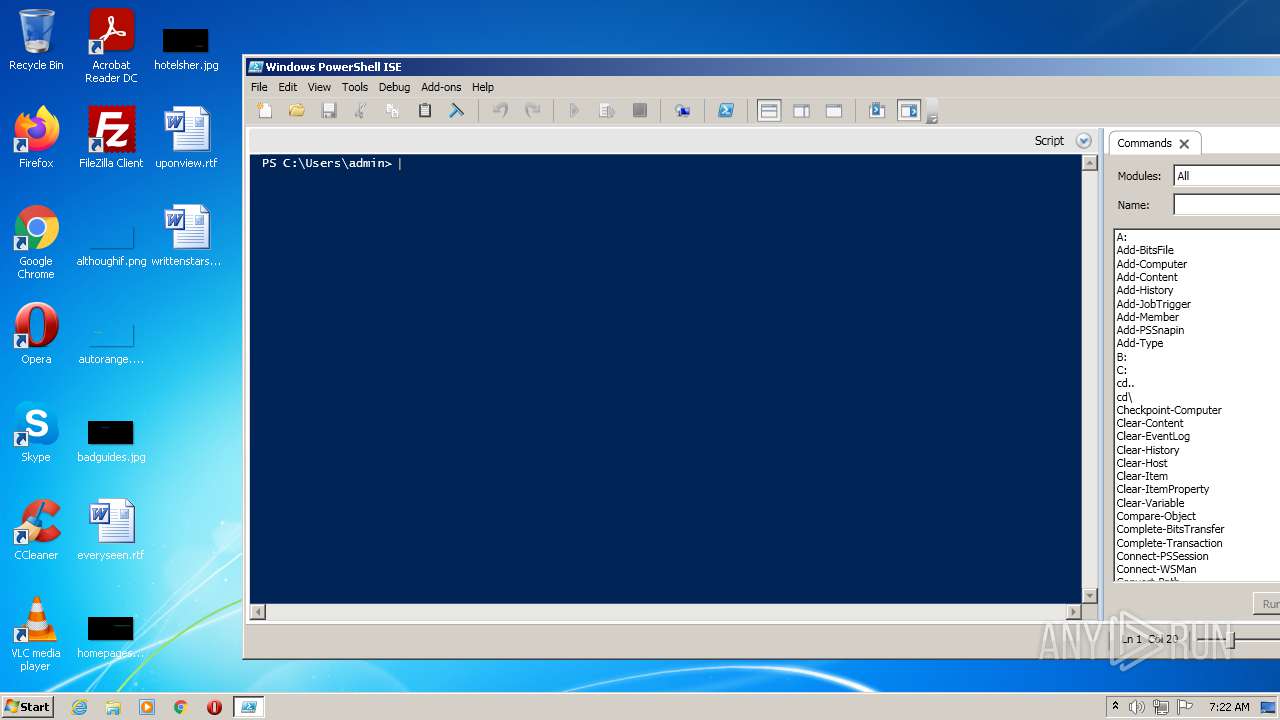
Task: Click the Save script floppy icon
Action: (x=329, y=111)
